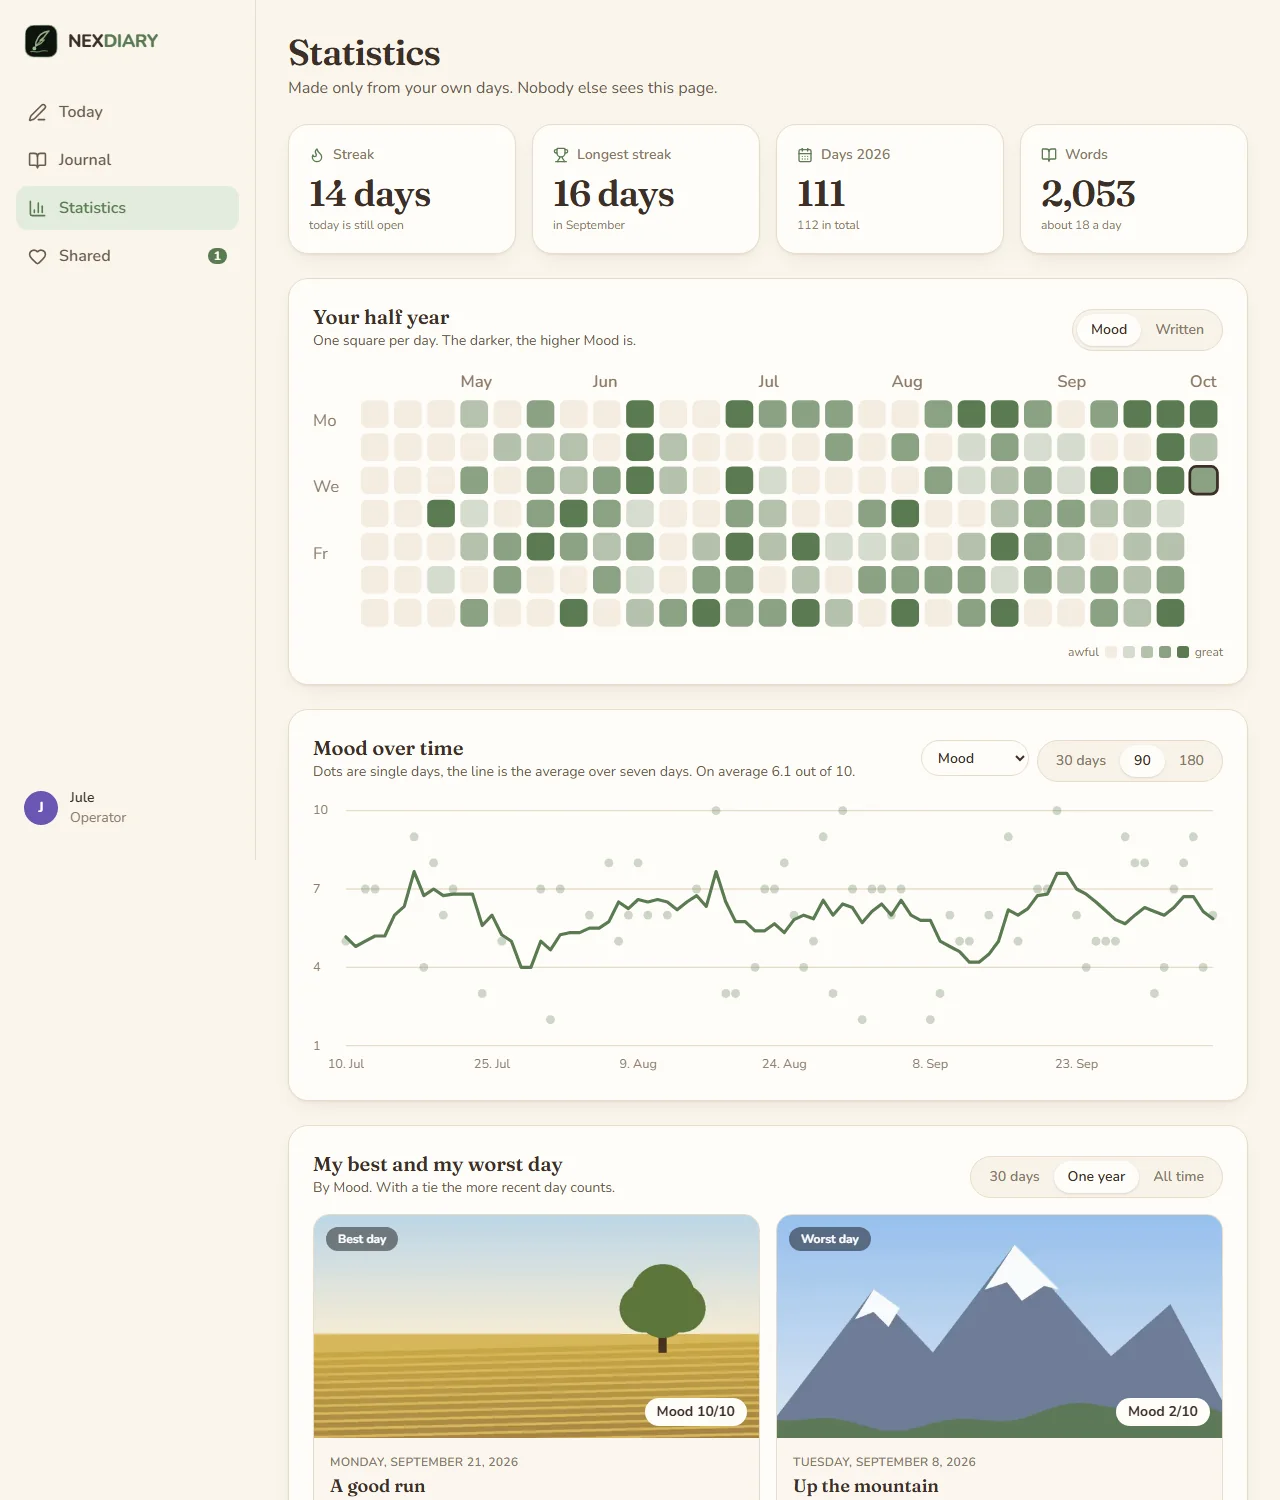The width and height of the screenshot is (1280, 1500).
Task: Click the Streak flame icon
Action: (x=317, y=155)
